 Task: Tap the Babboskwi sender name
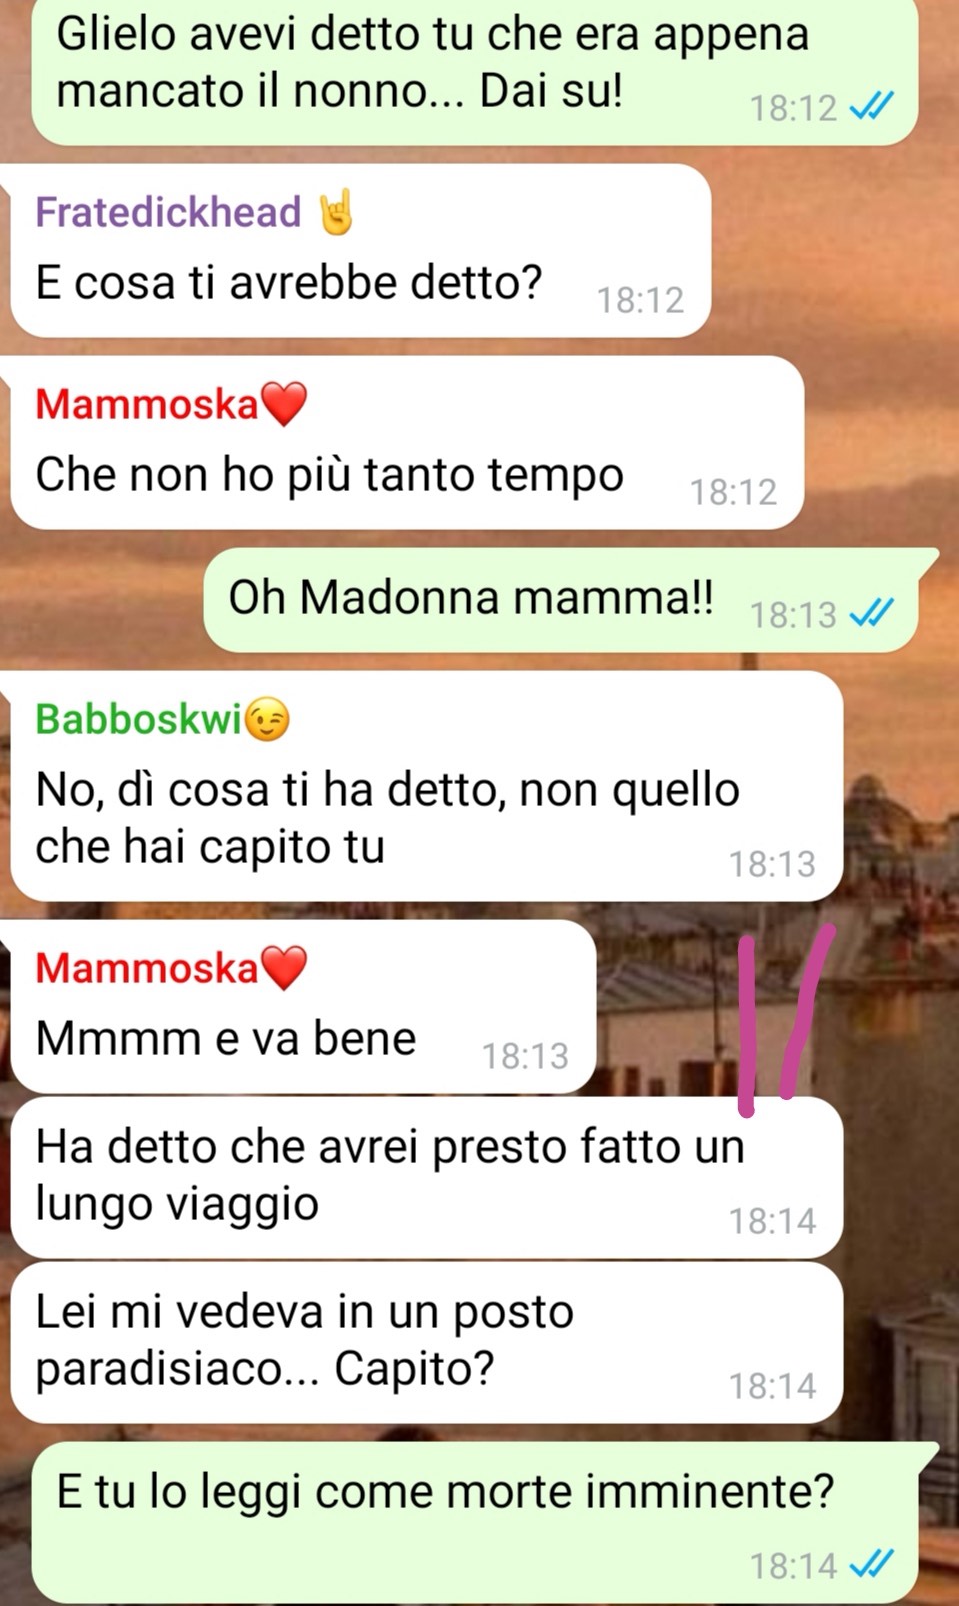(x=139, y=719)
